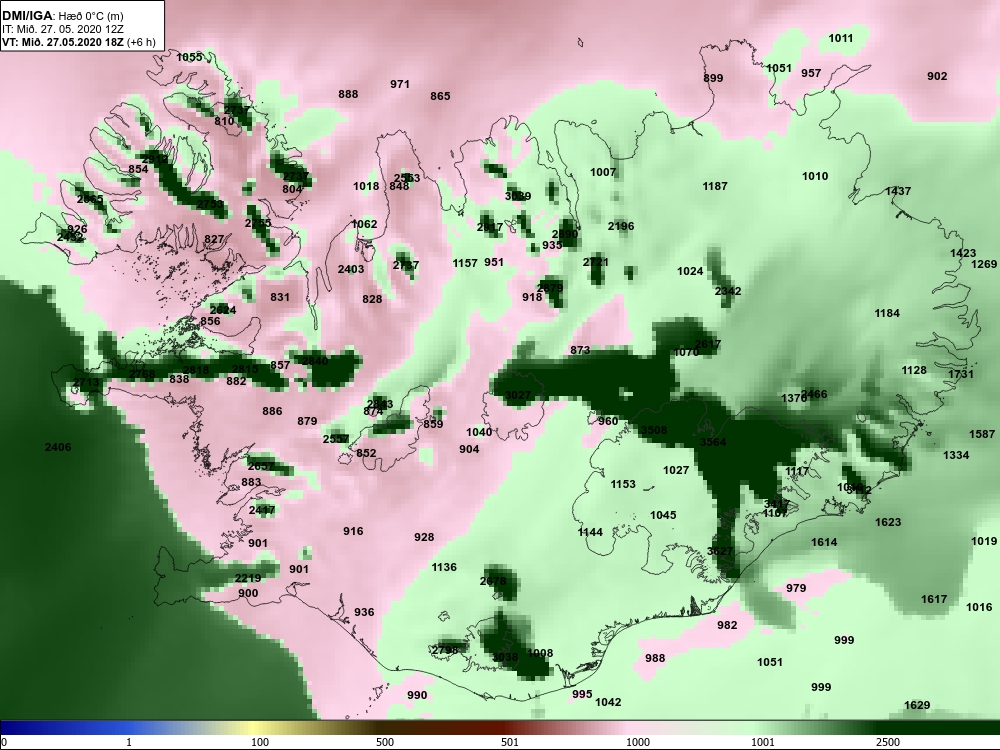Click the map value 1128

pyautogui.click(x=914, y=371)
